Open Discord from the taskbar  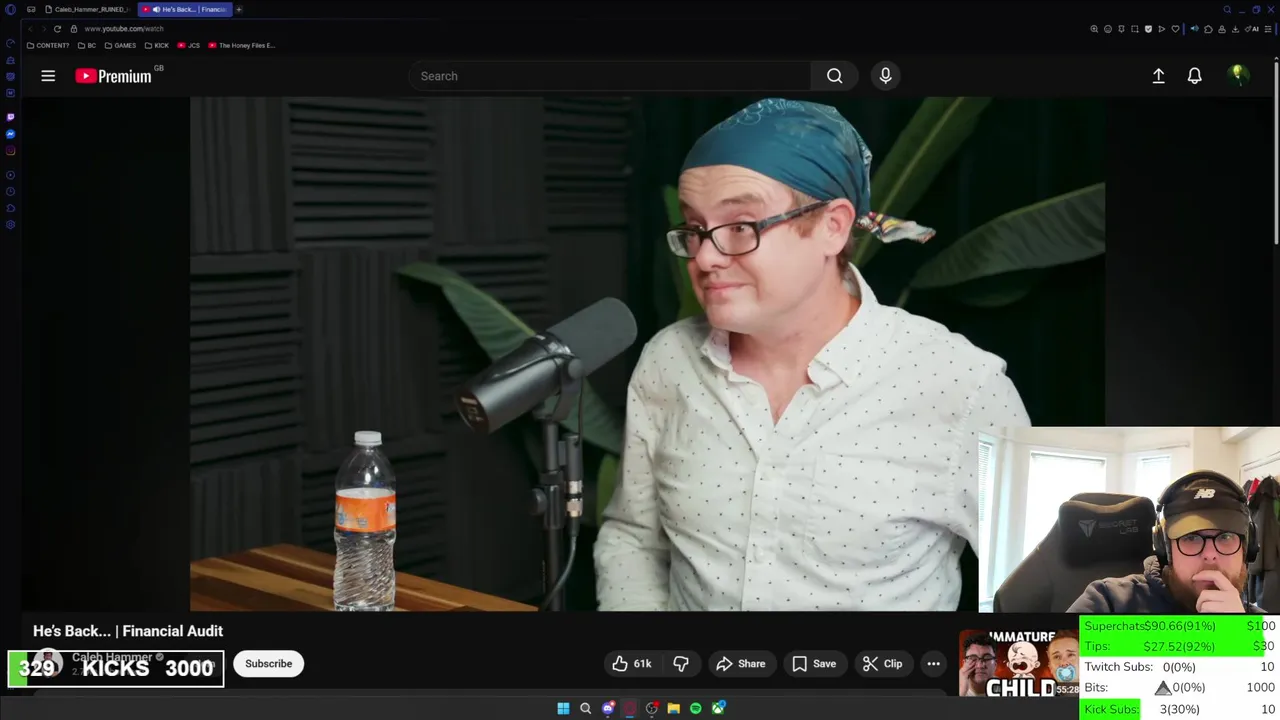608,708
